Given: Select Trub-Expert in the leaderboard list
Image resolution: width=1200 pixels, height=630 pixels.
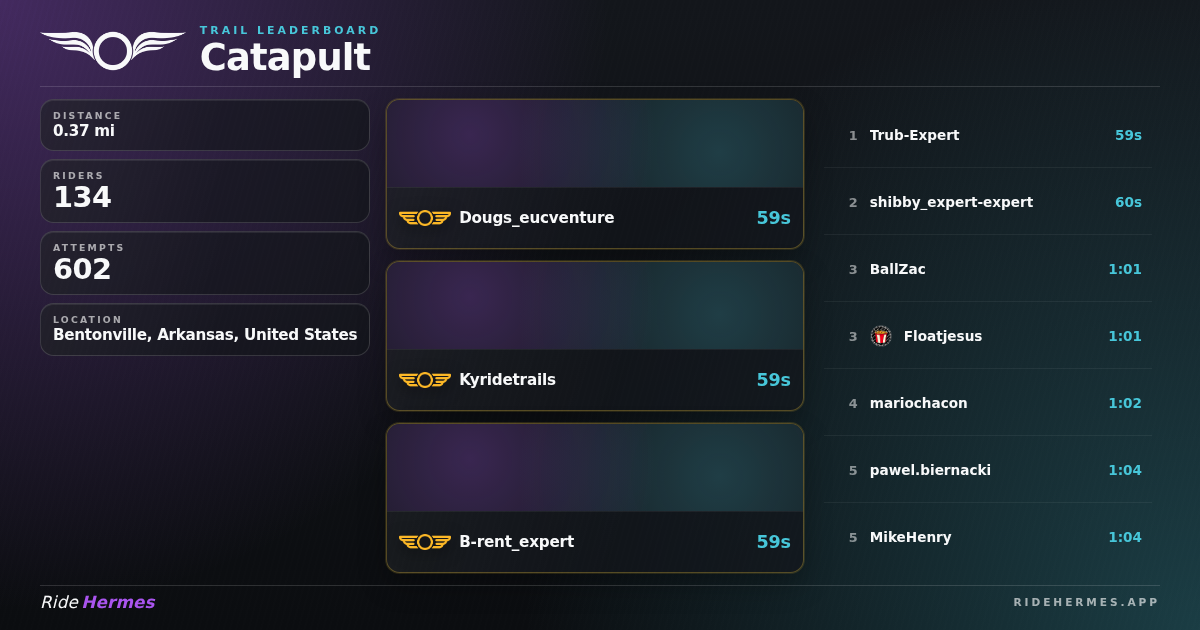Looking at the screenshot, I should (988, 135).
